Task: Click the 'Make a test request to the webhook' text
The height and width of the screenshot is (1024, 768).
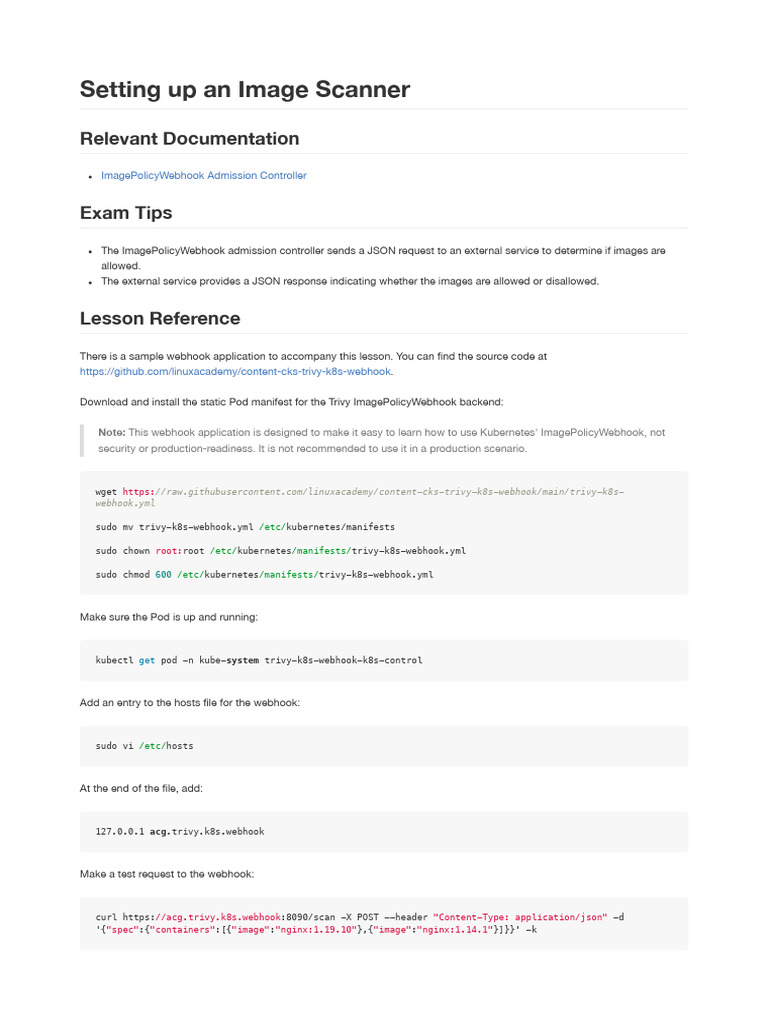Action: (x=167, y=874)
